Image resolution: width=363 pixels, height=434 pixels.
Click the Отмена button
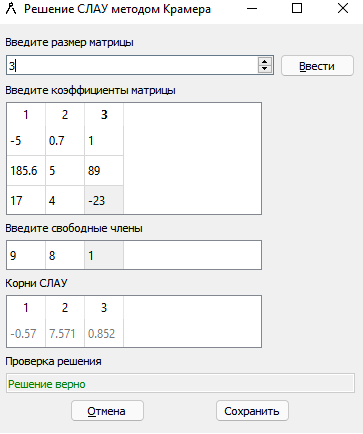[x=107, y=411]
